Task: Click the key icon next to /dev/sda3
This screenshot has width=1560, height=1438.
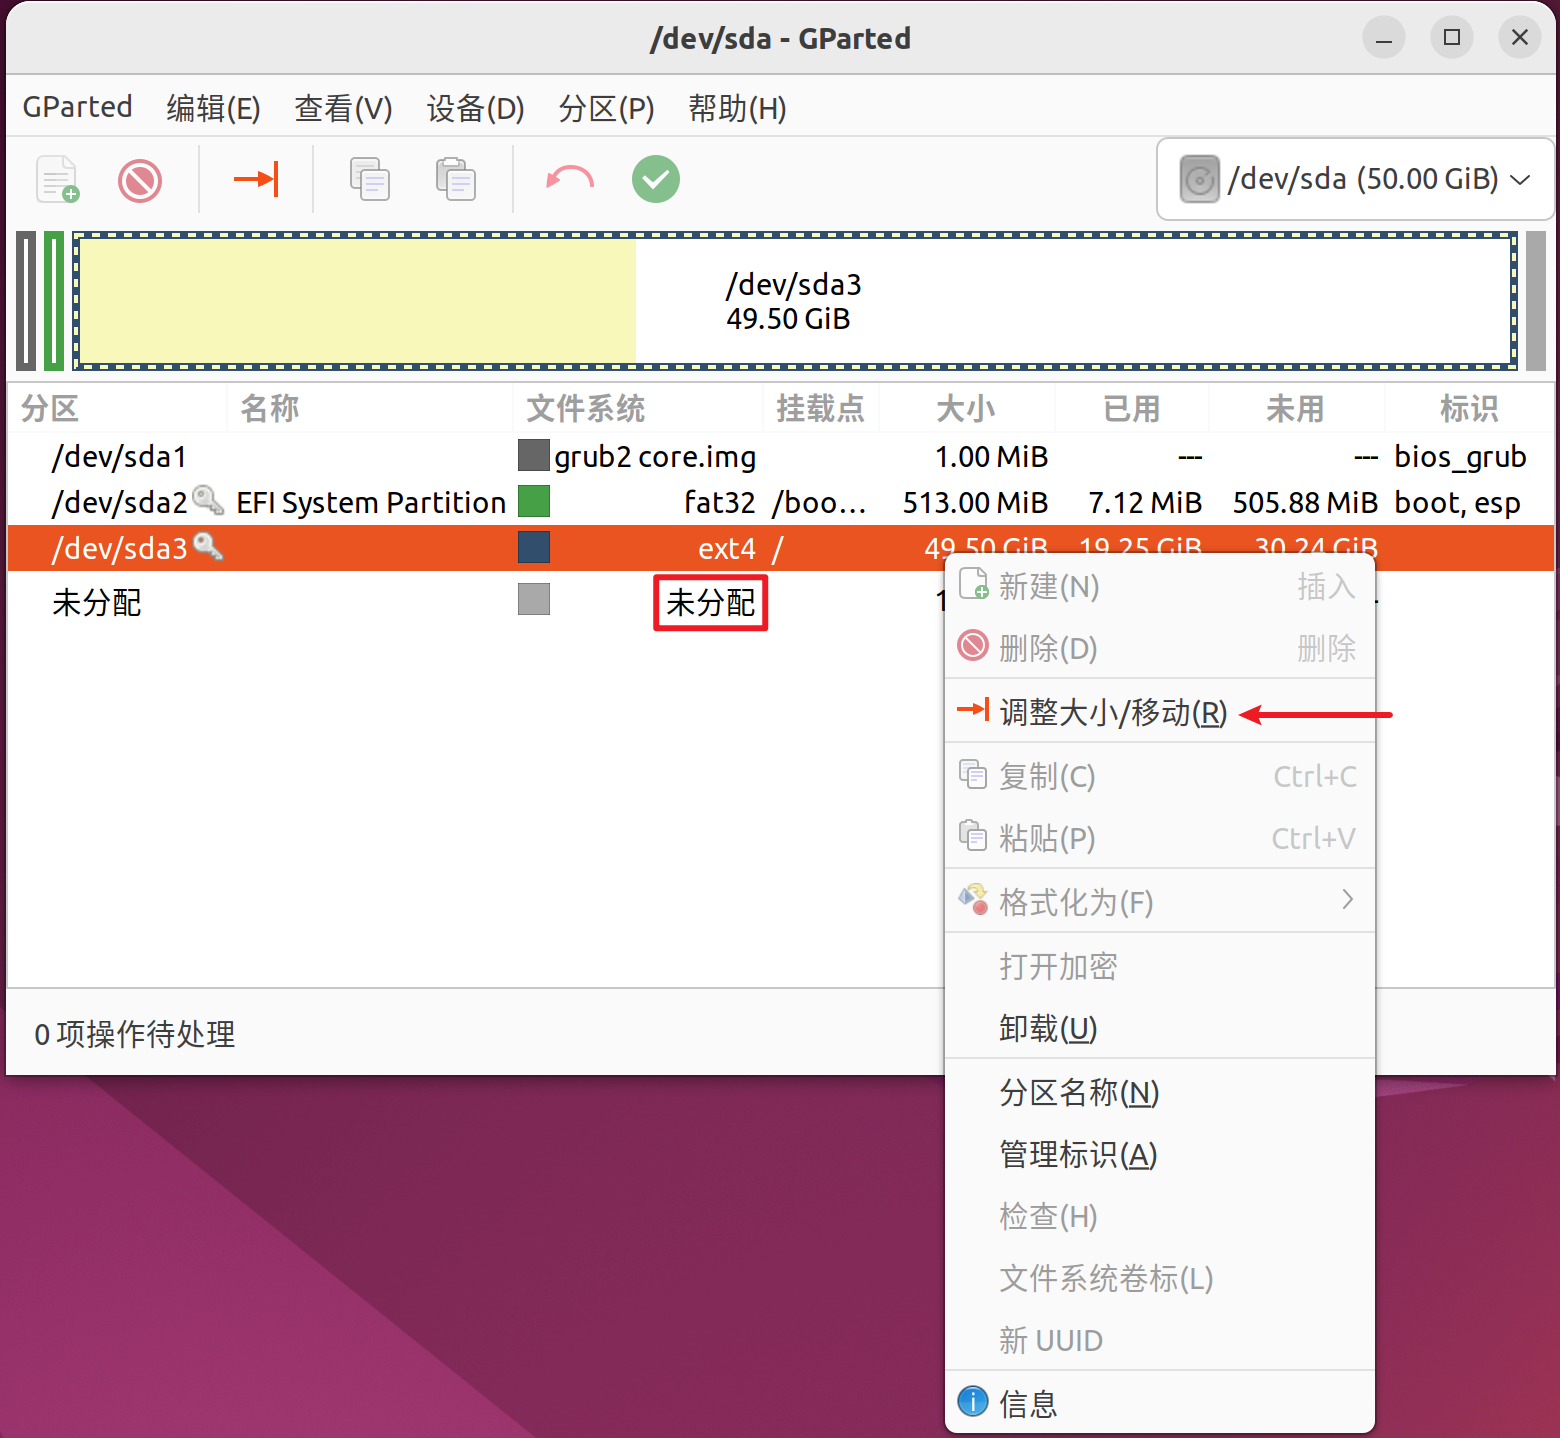Action: [x=208, y=546]
